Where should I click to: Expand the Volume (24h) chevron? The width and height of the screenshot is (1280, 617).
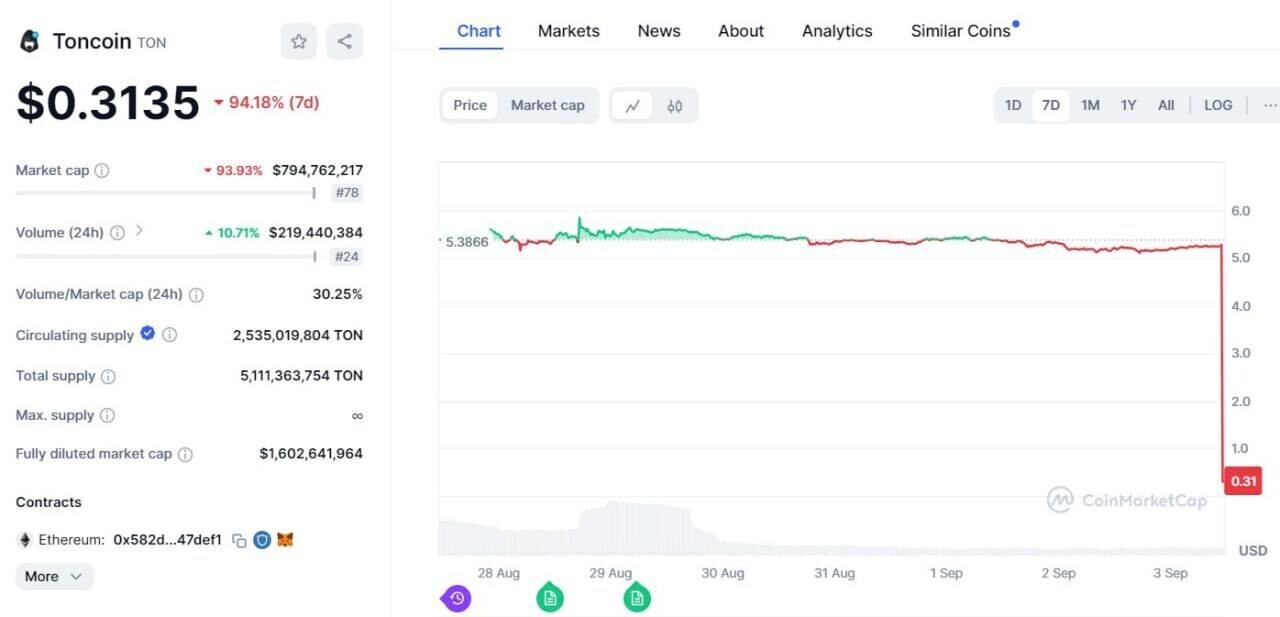139,231
